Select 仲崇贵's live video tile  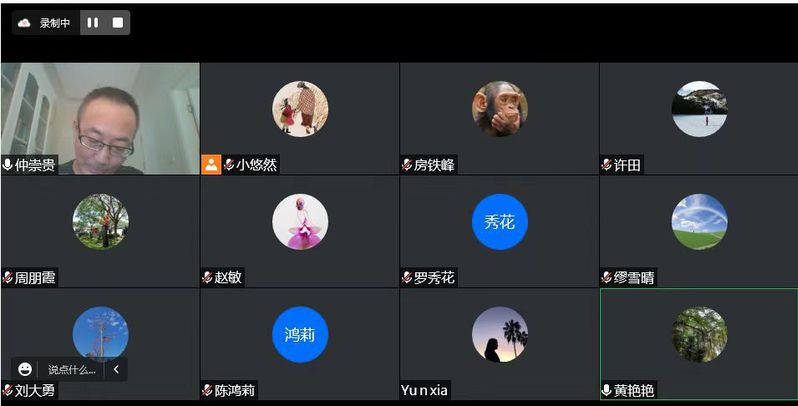click(x=100, y=119)
